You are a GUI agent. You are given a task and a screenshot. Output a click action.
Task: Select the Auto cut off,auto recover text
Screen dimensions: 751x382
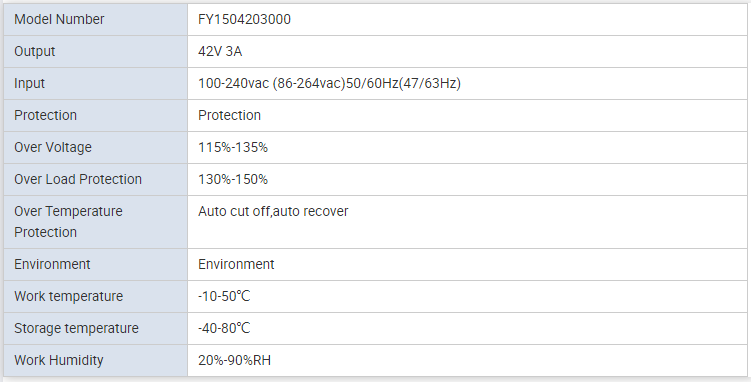click(x=273, y=211)
